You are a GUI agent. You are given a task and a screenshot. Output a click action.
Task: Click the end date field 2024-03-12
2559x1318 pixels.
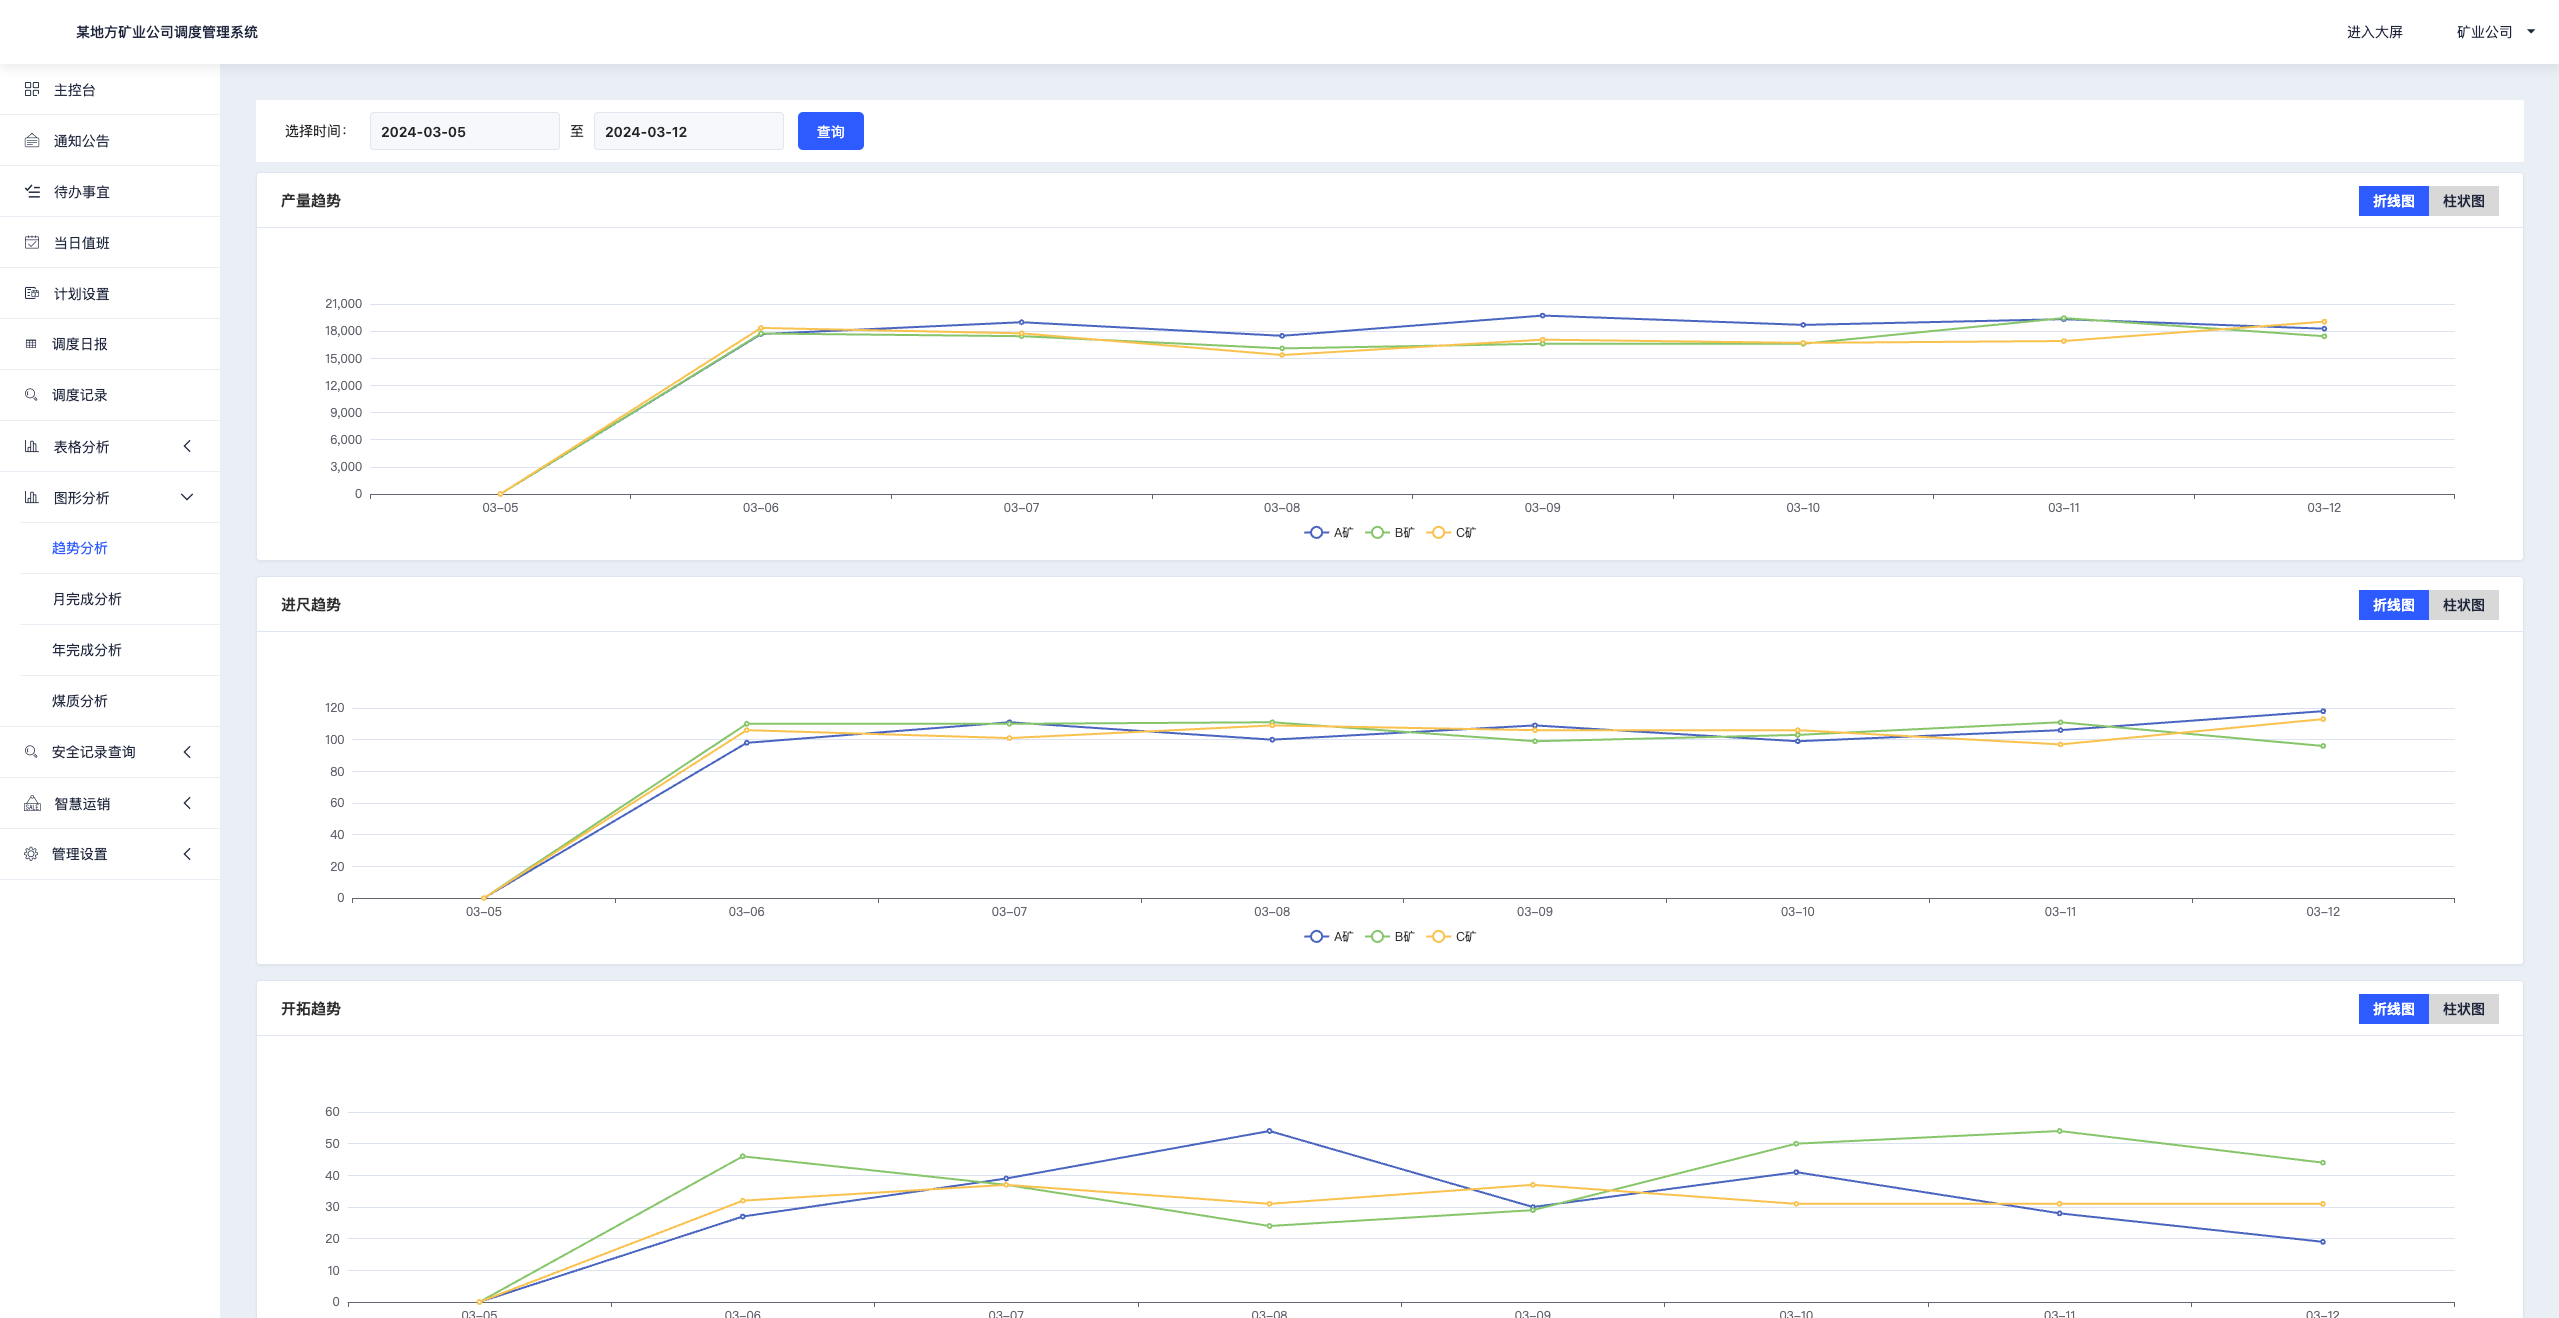pyautogui.click(x=688, y=131)
